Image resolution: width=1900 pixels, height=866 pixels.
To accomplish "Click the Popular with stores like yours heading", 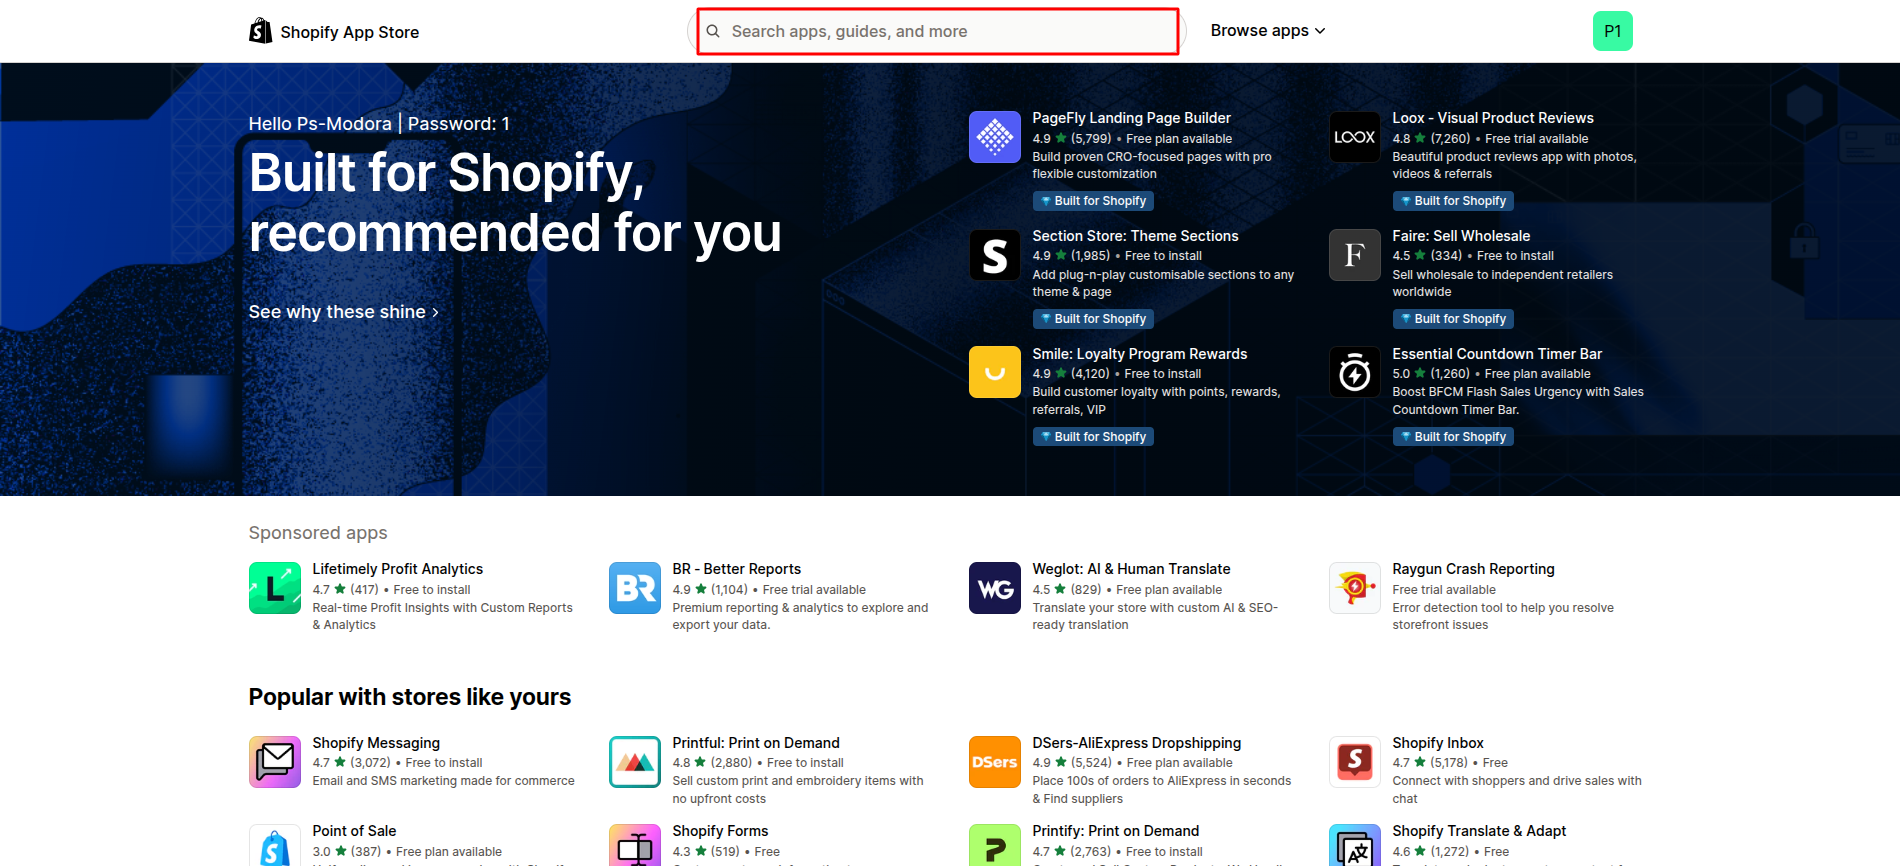I will coord(410,697).
